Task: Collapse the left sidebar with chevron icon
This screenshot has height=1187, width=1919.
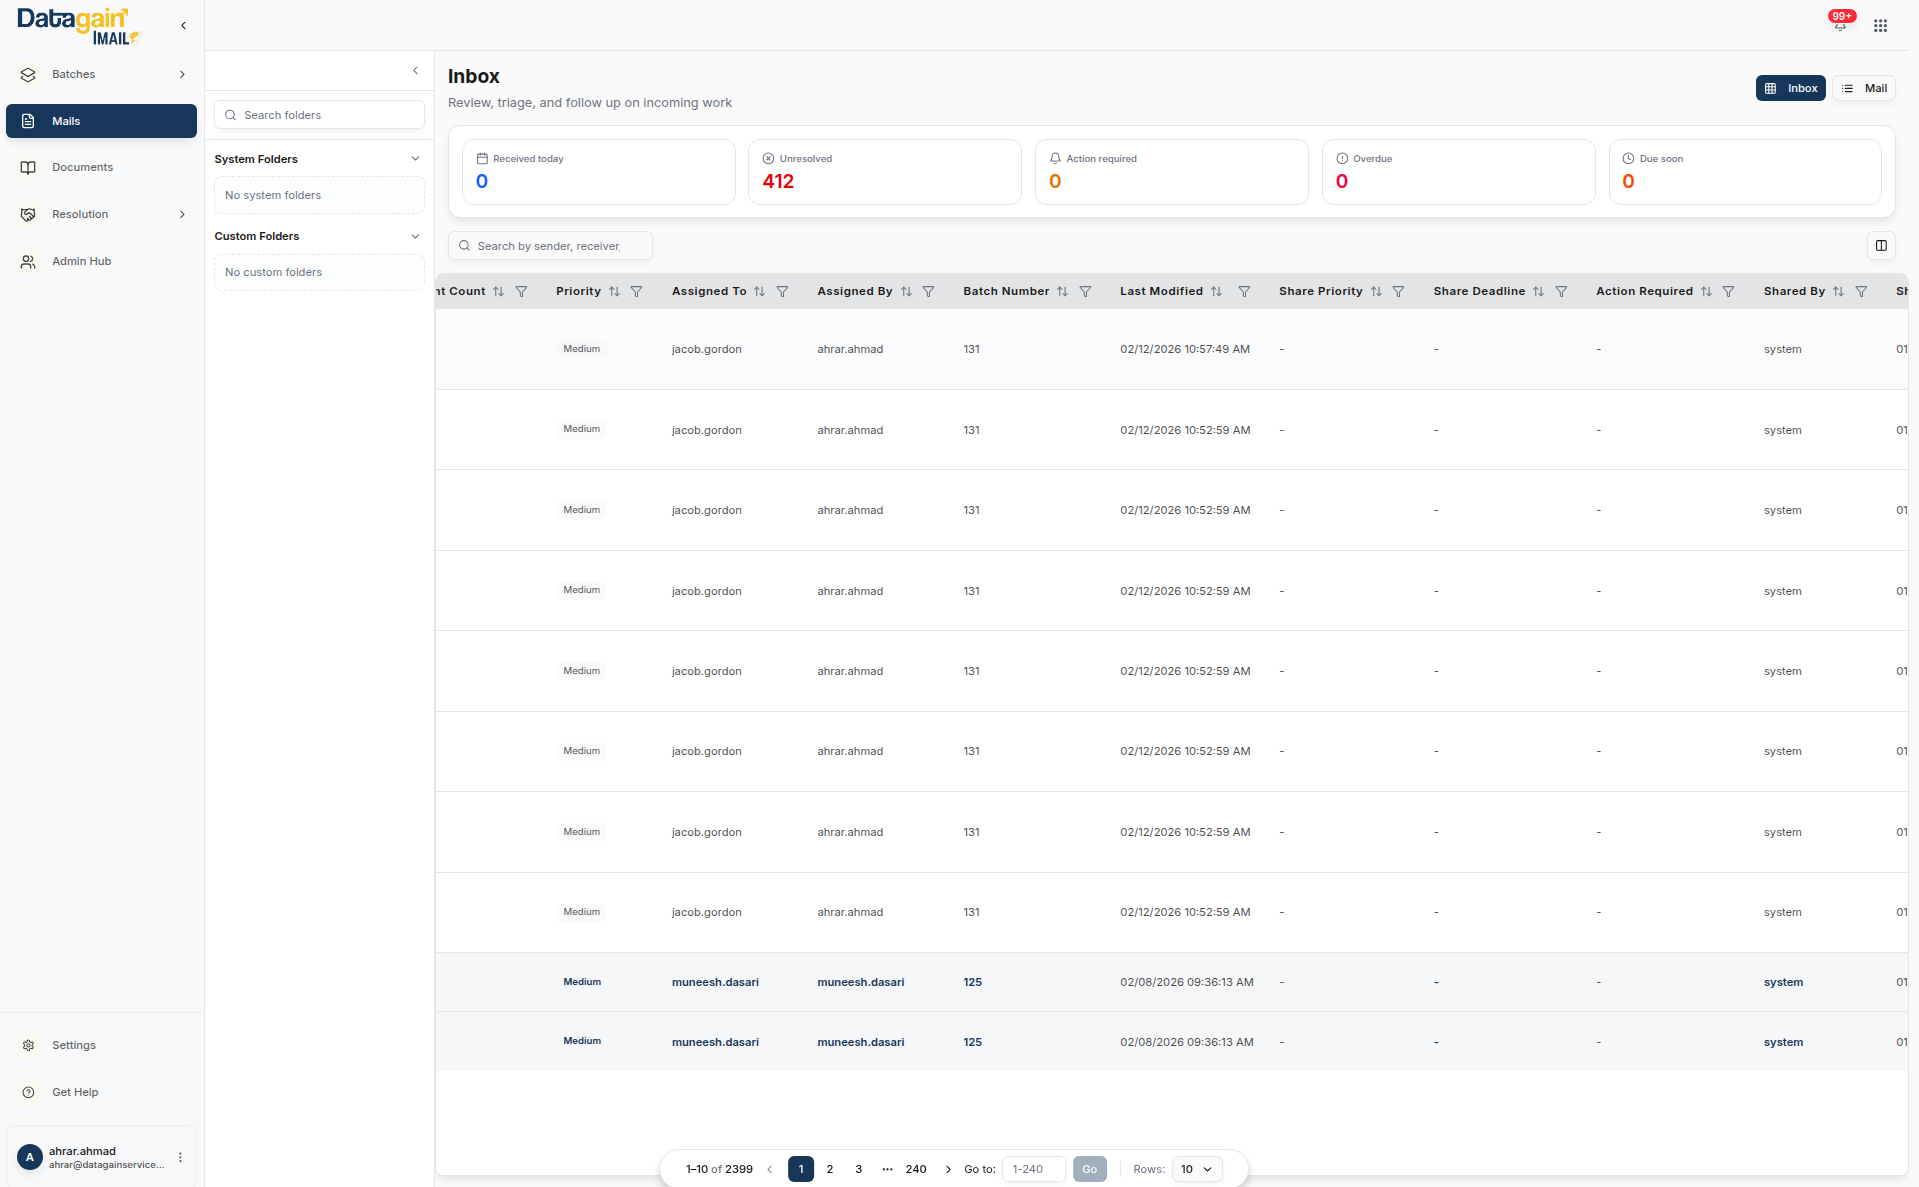Action: [184, 25]
